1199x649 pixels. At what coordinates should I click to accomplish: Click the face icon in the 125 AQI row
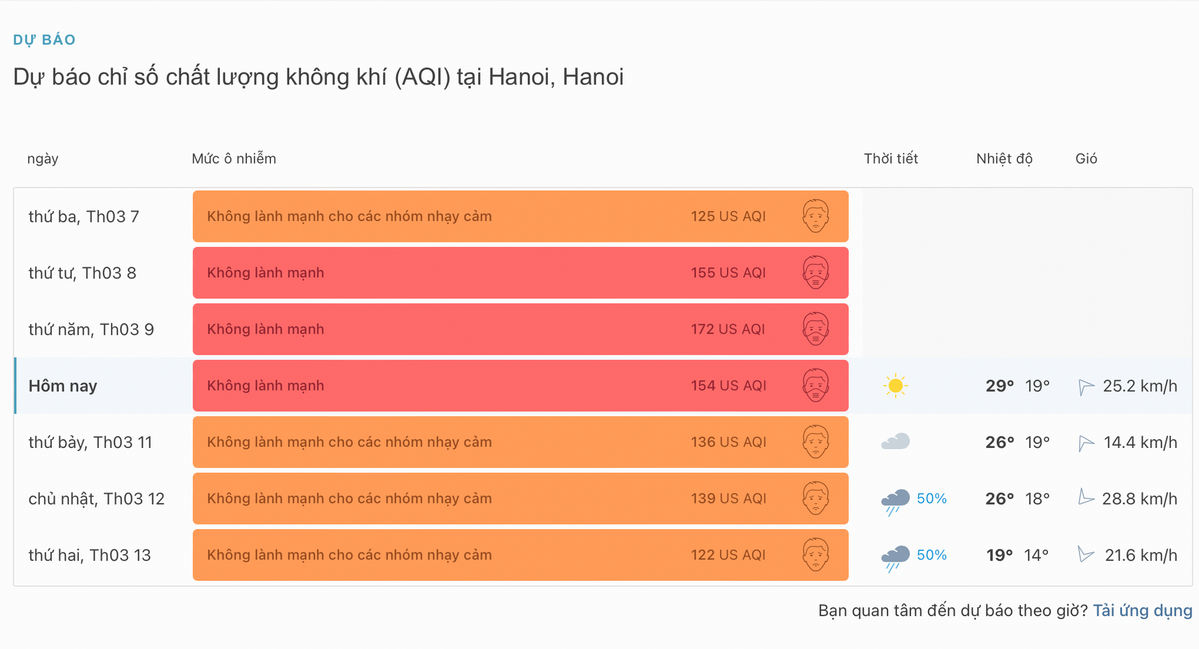pyautogui.click(x=817, y=216)
